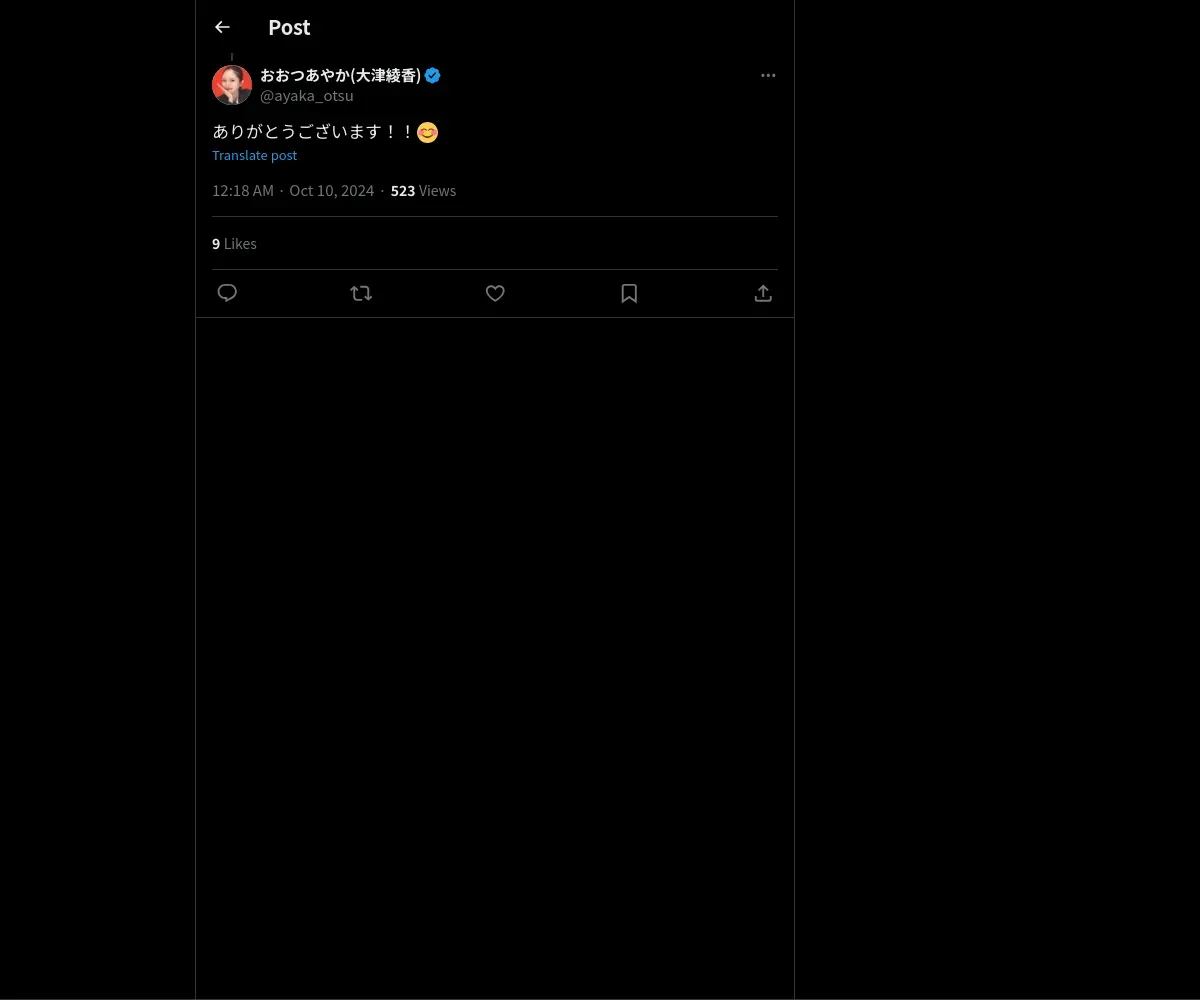Viewport: 1200px width, 1000px height.
Task: Repost using the arrows icon
Action: click(361, 293)
